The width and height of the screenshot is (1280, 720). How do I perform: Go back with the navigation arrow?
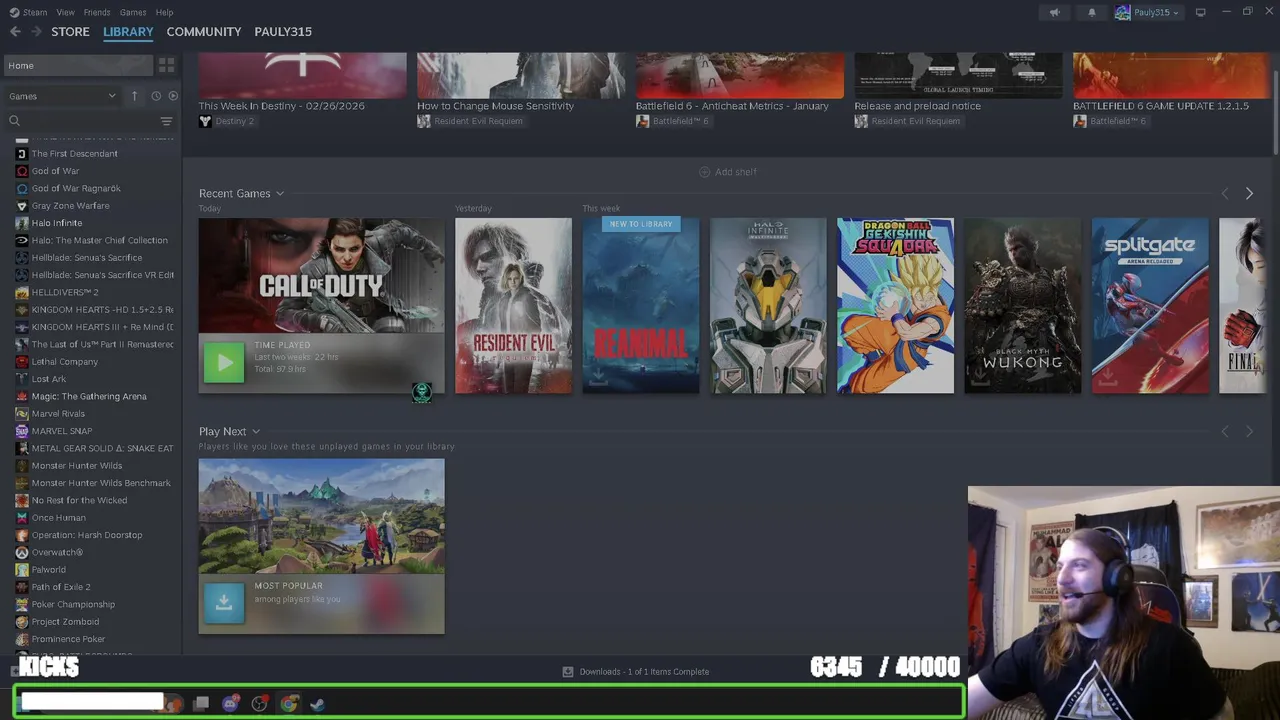[x=15, y=32]
